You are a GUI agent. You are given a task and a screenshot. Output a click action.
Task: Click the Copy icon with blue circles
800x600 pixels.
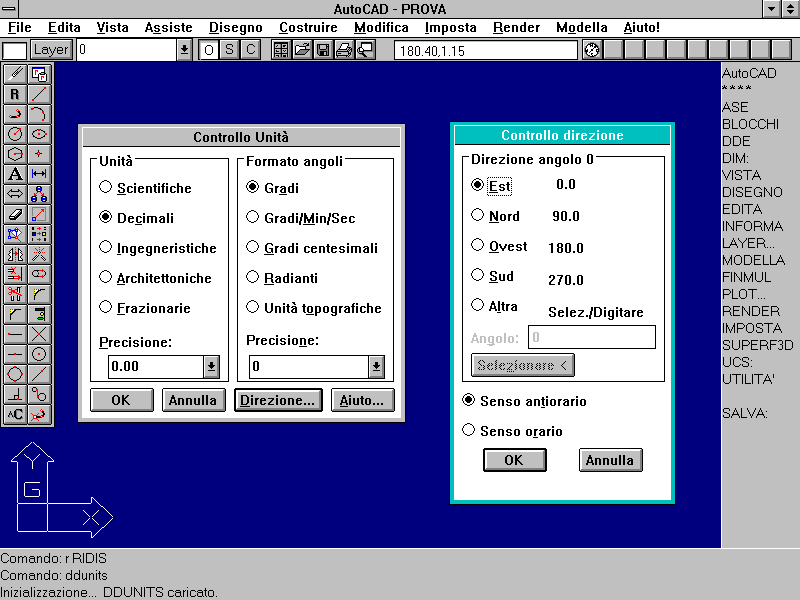[39, 194]
